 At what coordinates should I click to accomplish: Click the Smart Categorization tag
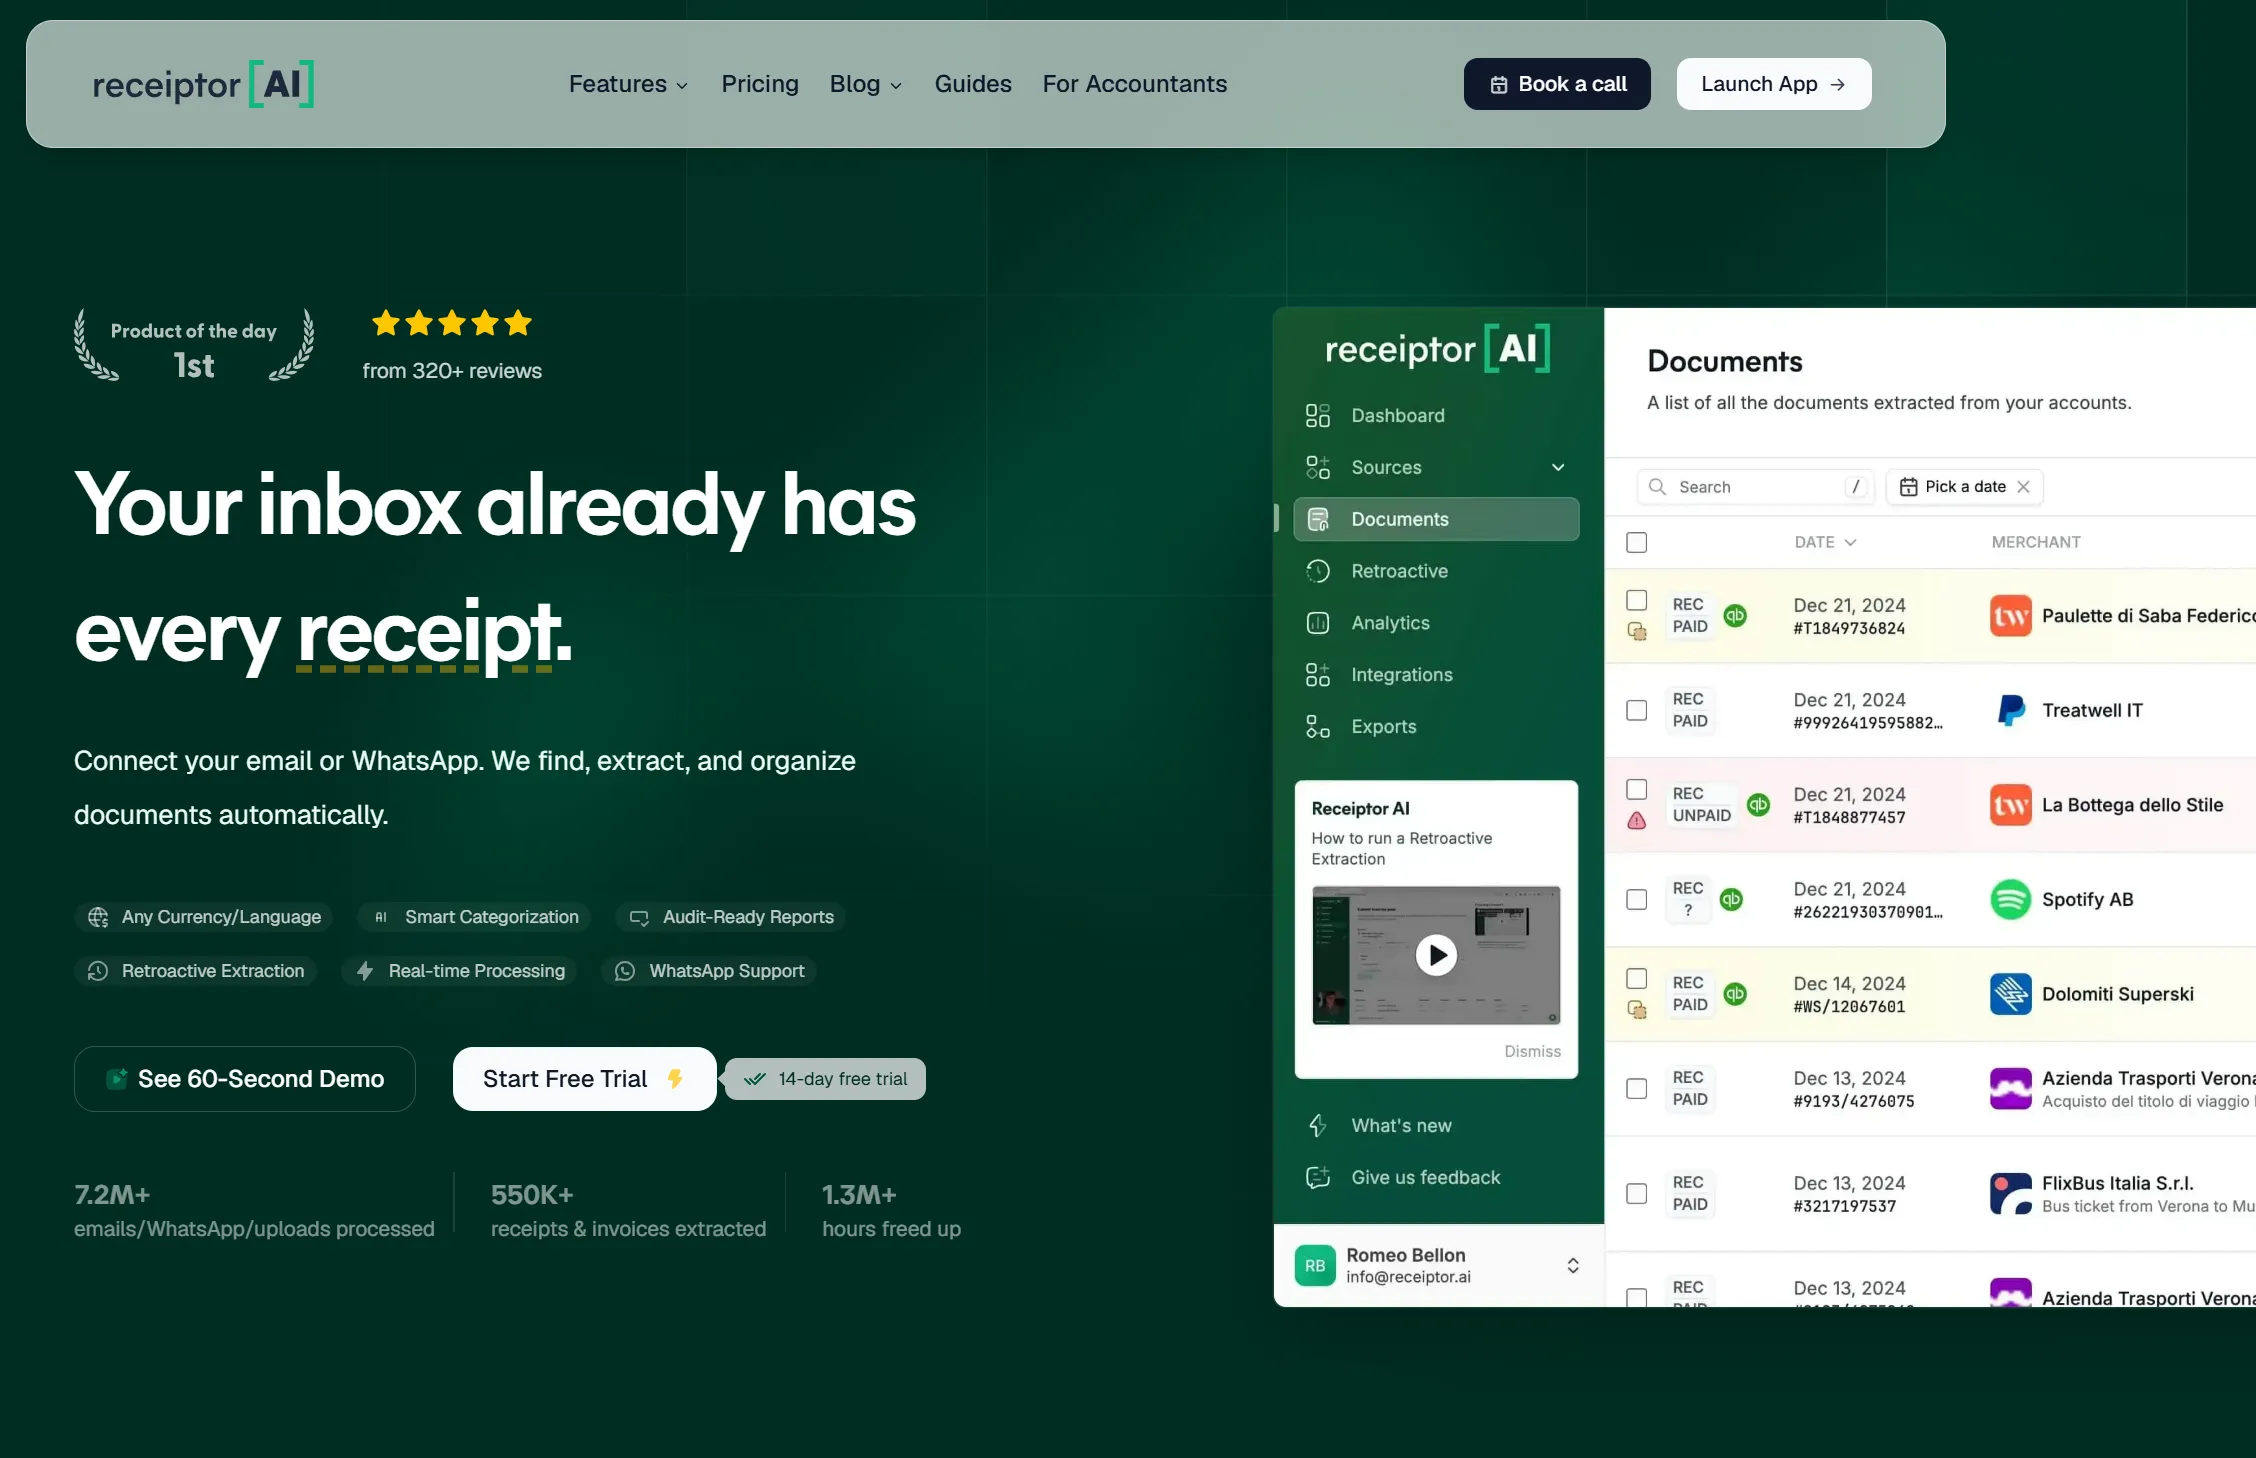click(x=474, y=917)
